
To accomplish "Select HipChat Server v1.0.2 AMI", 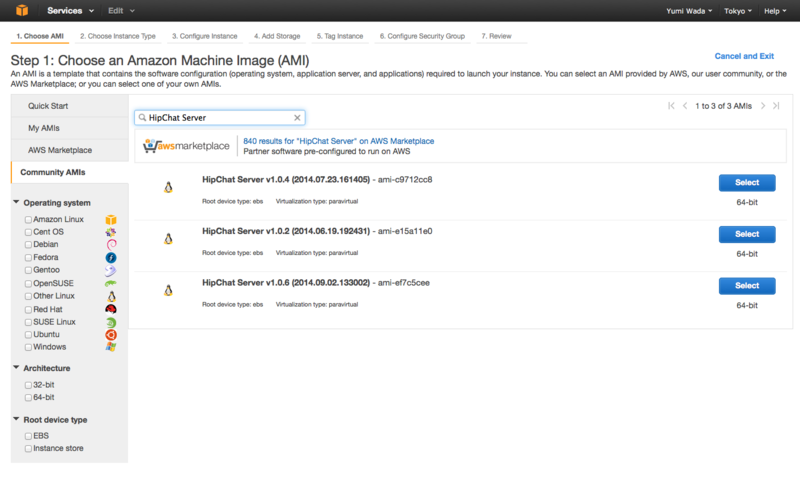I will [x=747, y=234].
